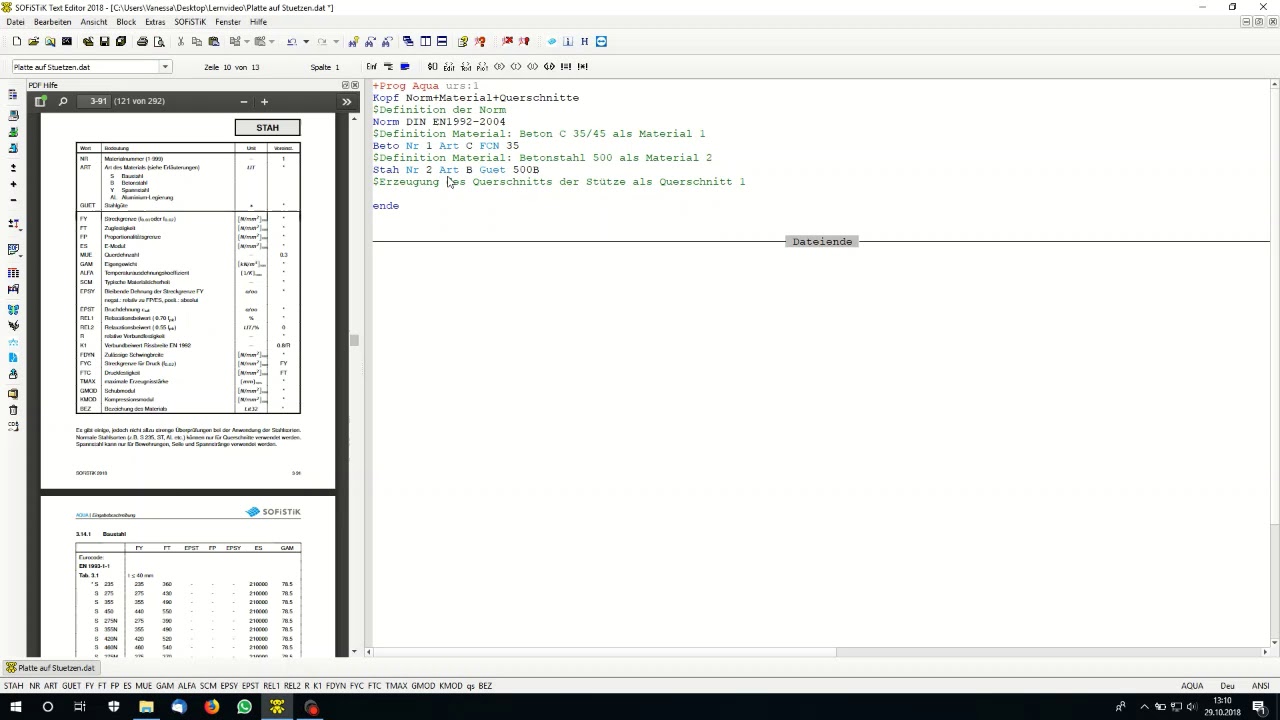Toggle the Einf insert mode indicator
This screenshot has height=720, width=1280.
click(x=371, y=67)
